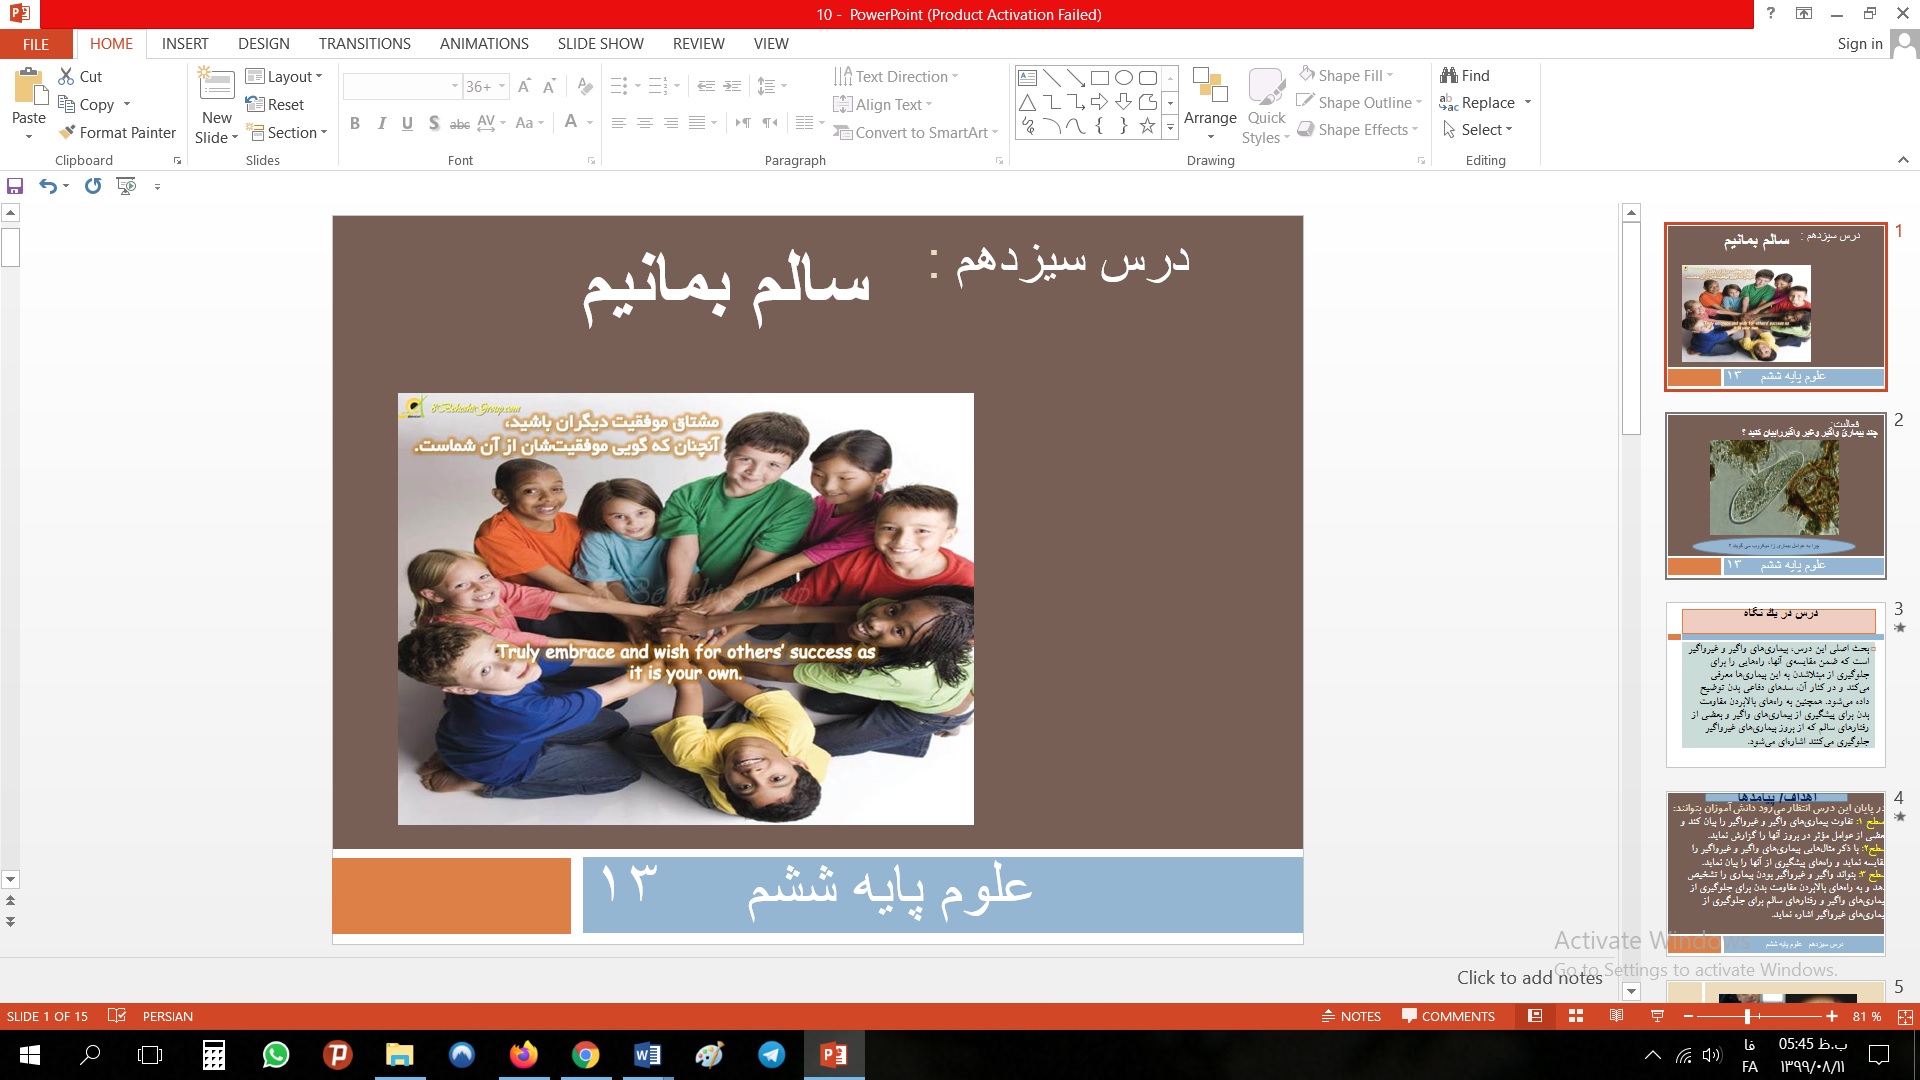Click the Reading View icon in status bar
Viewport: 1920px width, 1080px height.
tap(1616, 1016)
